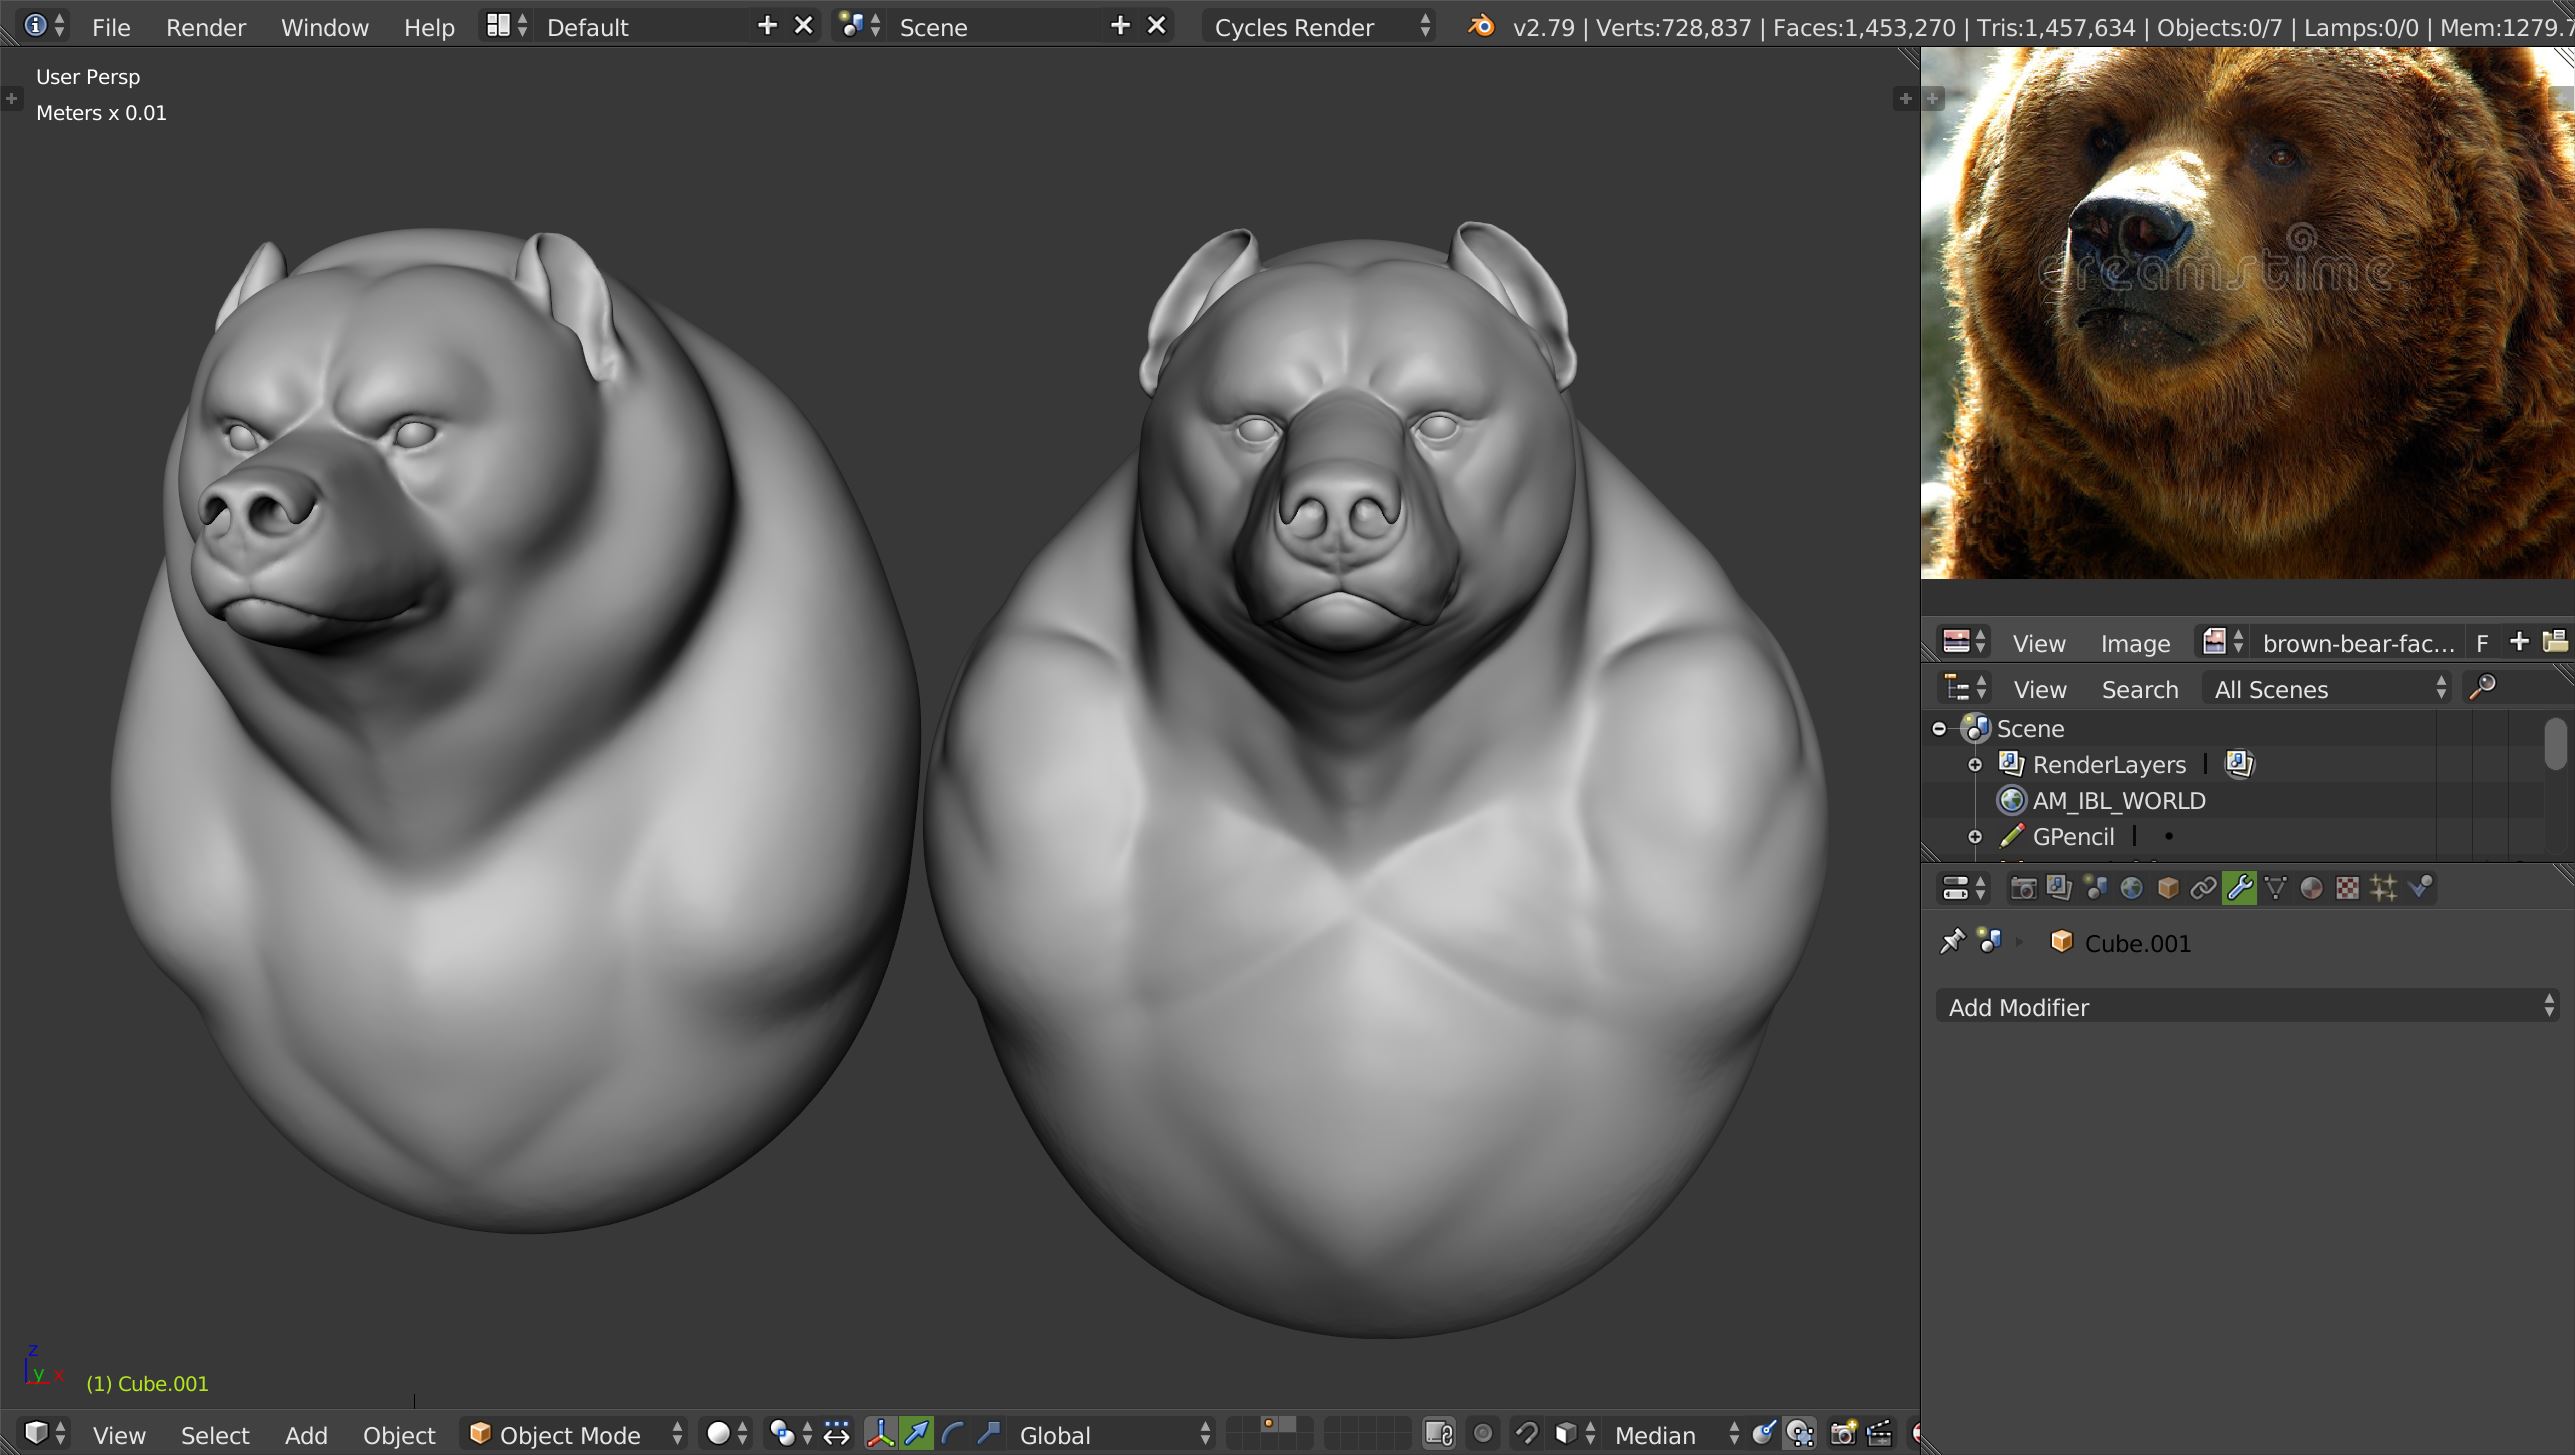Toggle the pin in the properties panel

pyautogui.click(x=1952, y=942)
